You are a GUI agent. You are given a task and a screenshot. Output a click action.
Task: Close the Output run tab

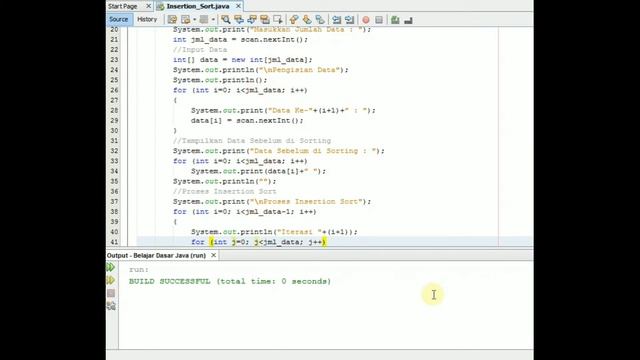213,256
